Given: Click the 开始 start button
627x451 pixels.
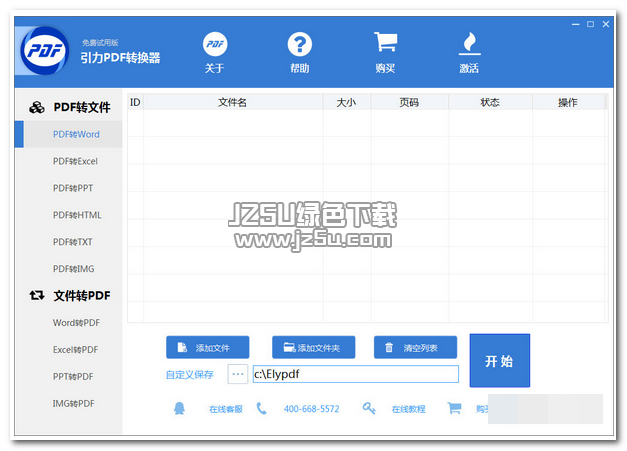Looking at the screenshot, I should point(500,361).
